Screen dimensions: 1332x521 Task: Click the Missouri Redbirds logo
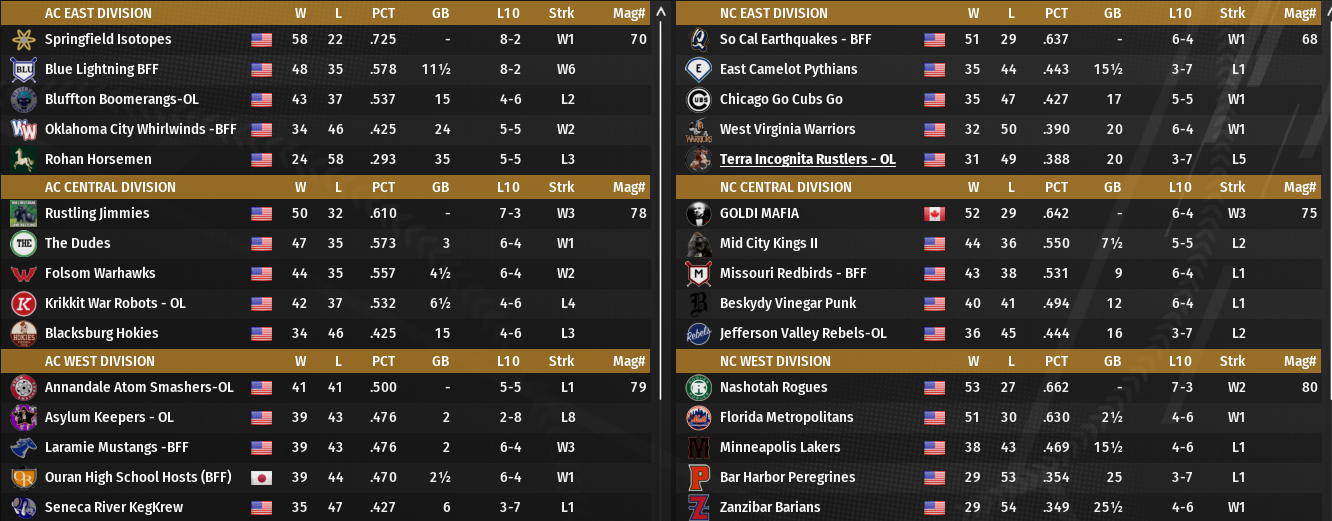click(x=698, y=274)
